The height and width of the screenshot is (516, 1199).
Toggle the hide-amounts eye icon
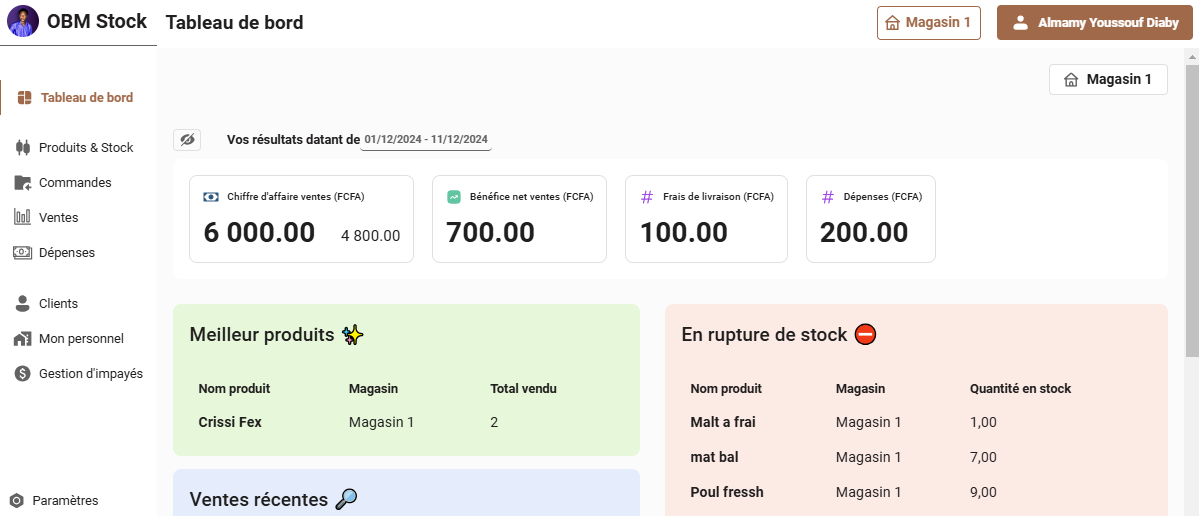[x=187, y=140]
